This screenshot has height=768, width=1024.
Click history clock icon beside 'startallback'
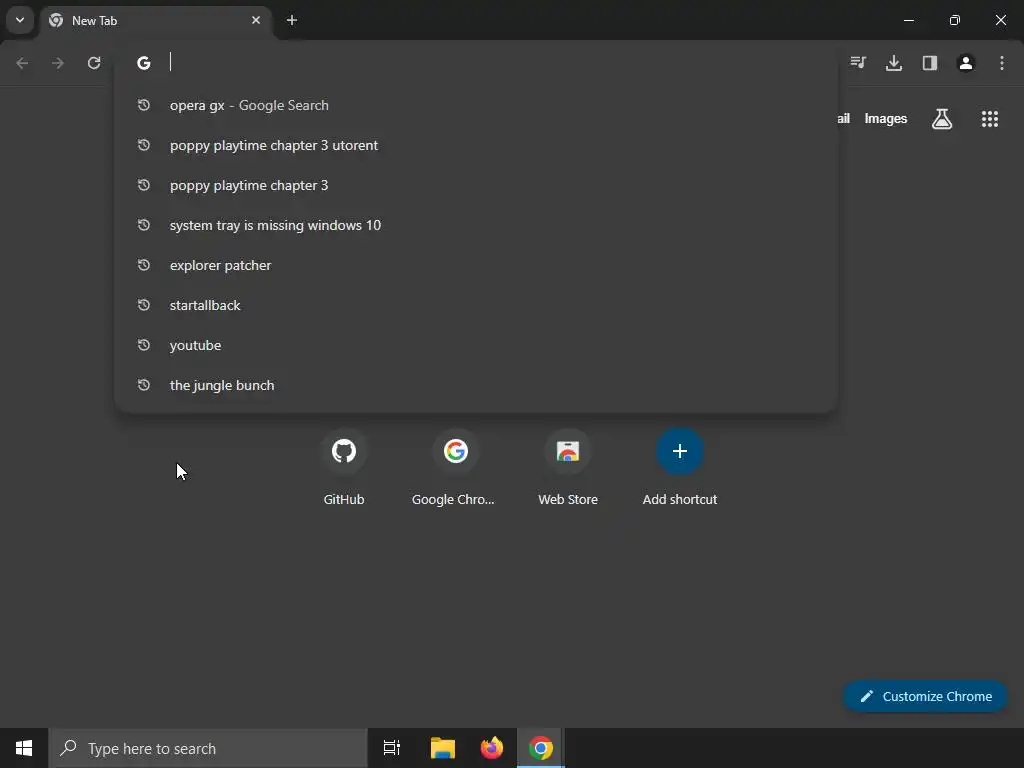[x=144, y=305]
